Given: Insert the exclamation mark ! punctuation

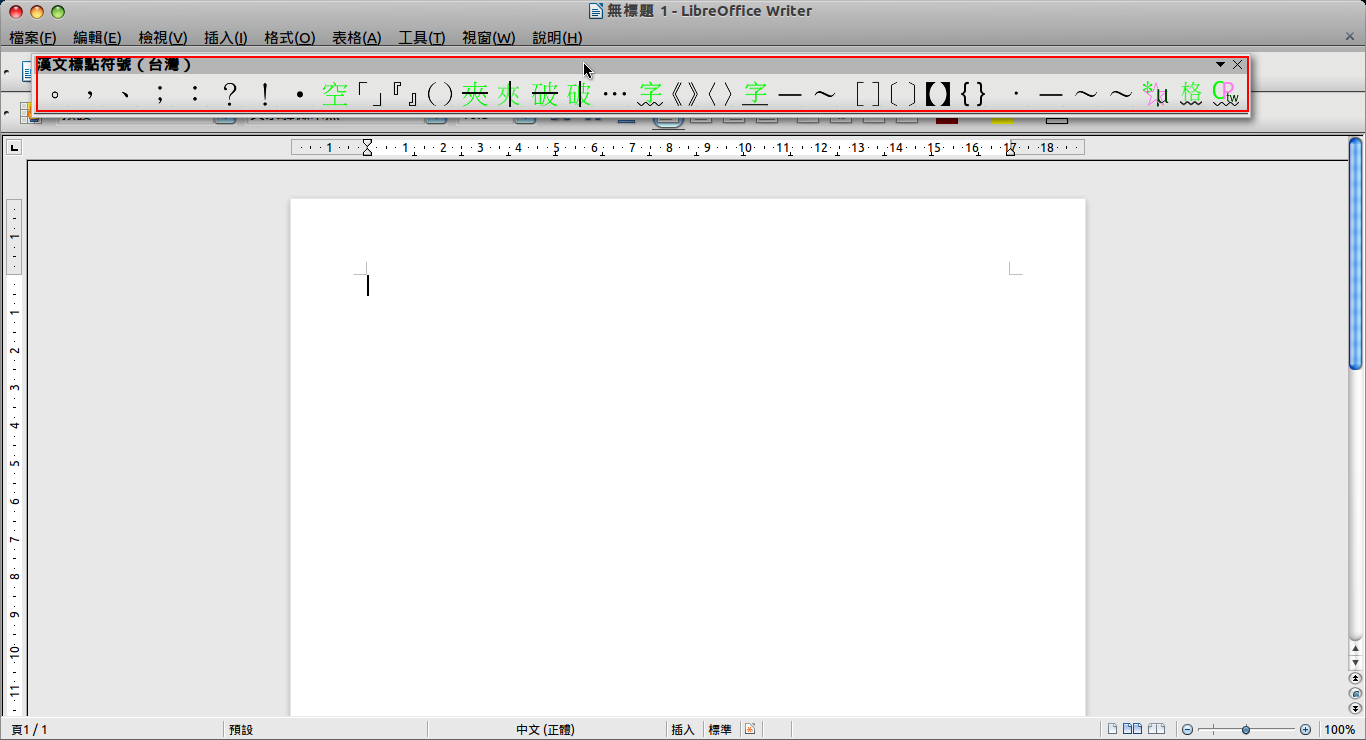Looking at the screenshot, I should pyautogui.click(x=265, y=95).
